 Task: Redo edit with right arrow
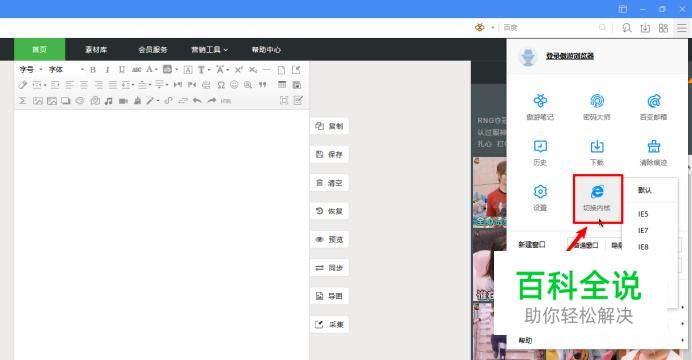(x=212, y=101)
